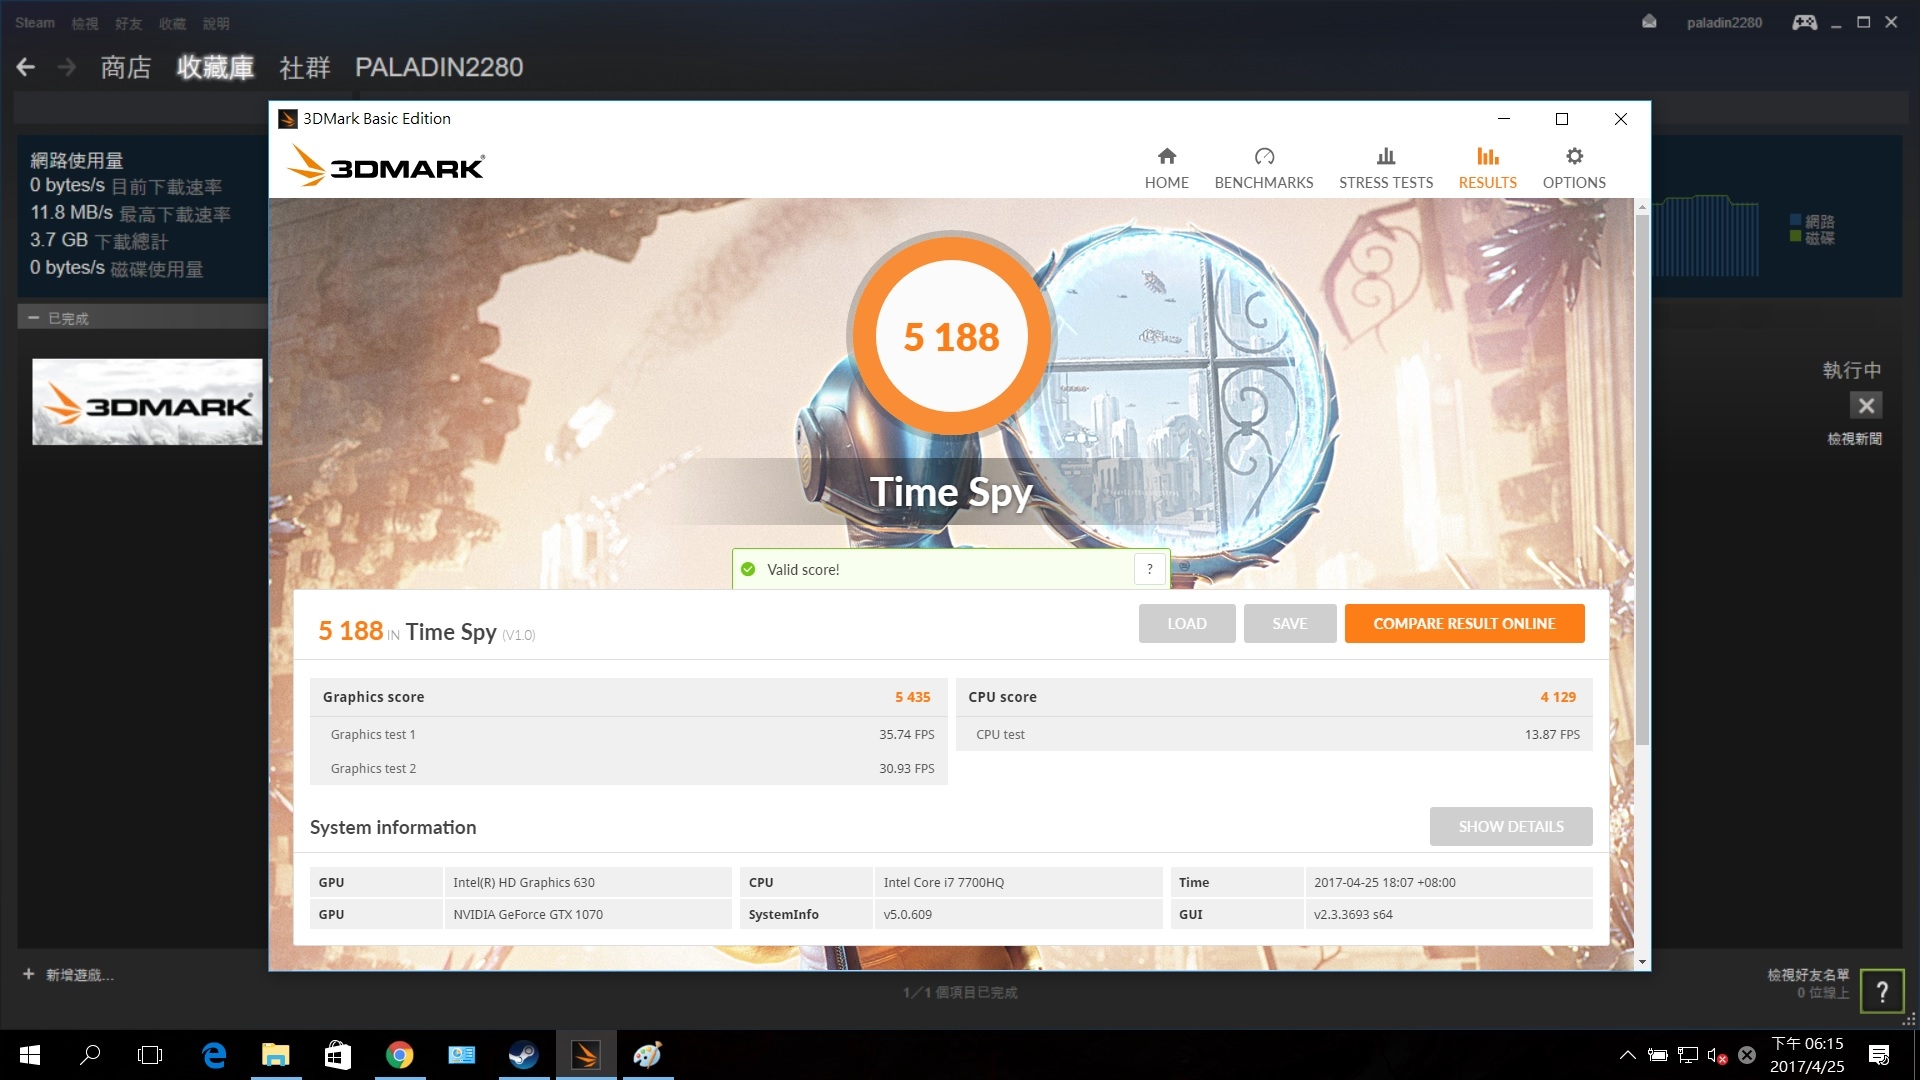Click the 3DMark scrollbar up arrow
This screenshot has width=1920, height=1080.
point(1642,207)
